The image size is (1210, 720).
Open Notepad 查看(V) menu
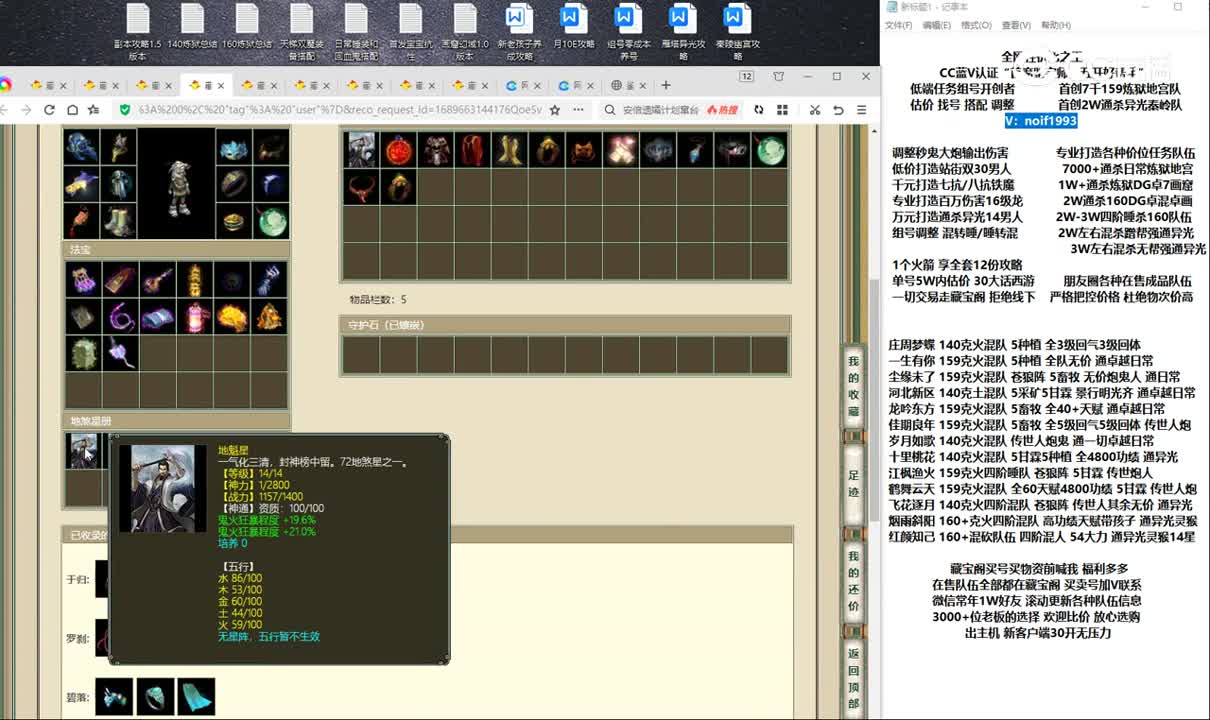(1016, 25)
